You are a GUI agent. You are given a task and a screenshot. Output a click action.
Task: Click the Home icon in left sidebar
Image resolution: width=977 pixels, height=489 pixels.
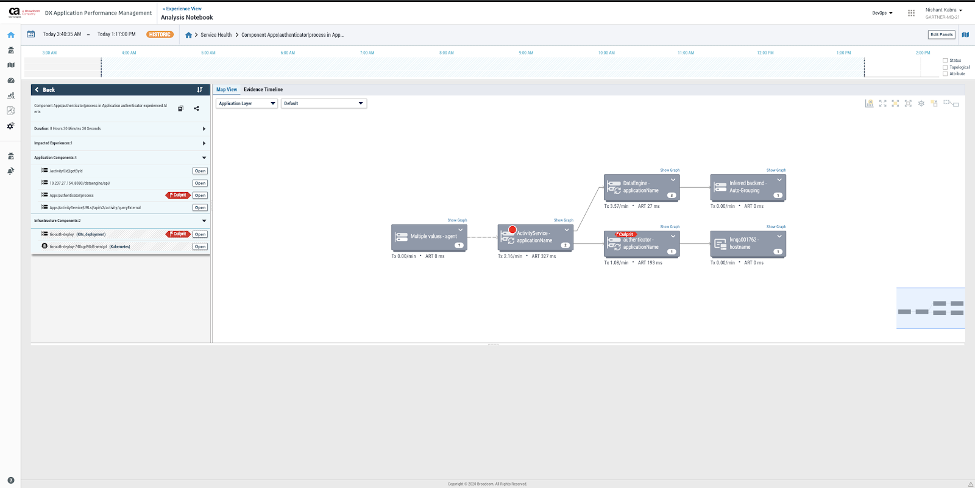(x=10, y=35)
